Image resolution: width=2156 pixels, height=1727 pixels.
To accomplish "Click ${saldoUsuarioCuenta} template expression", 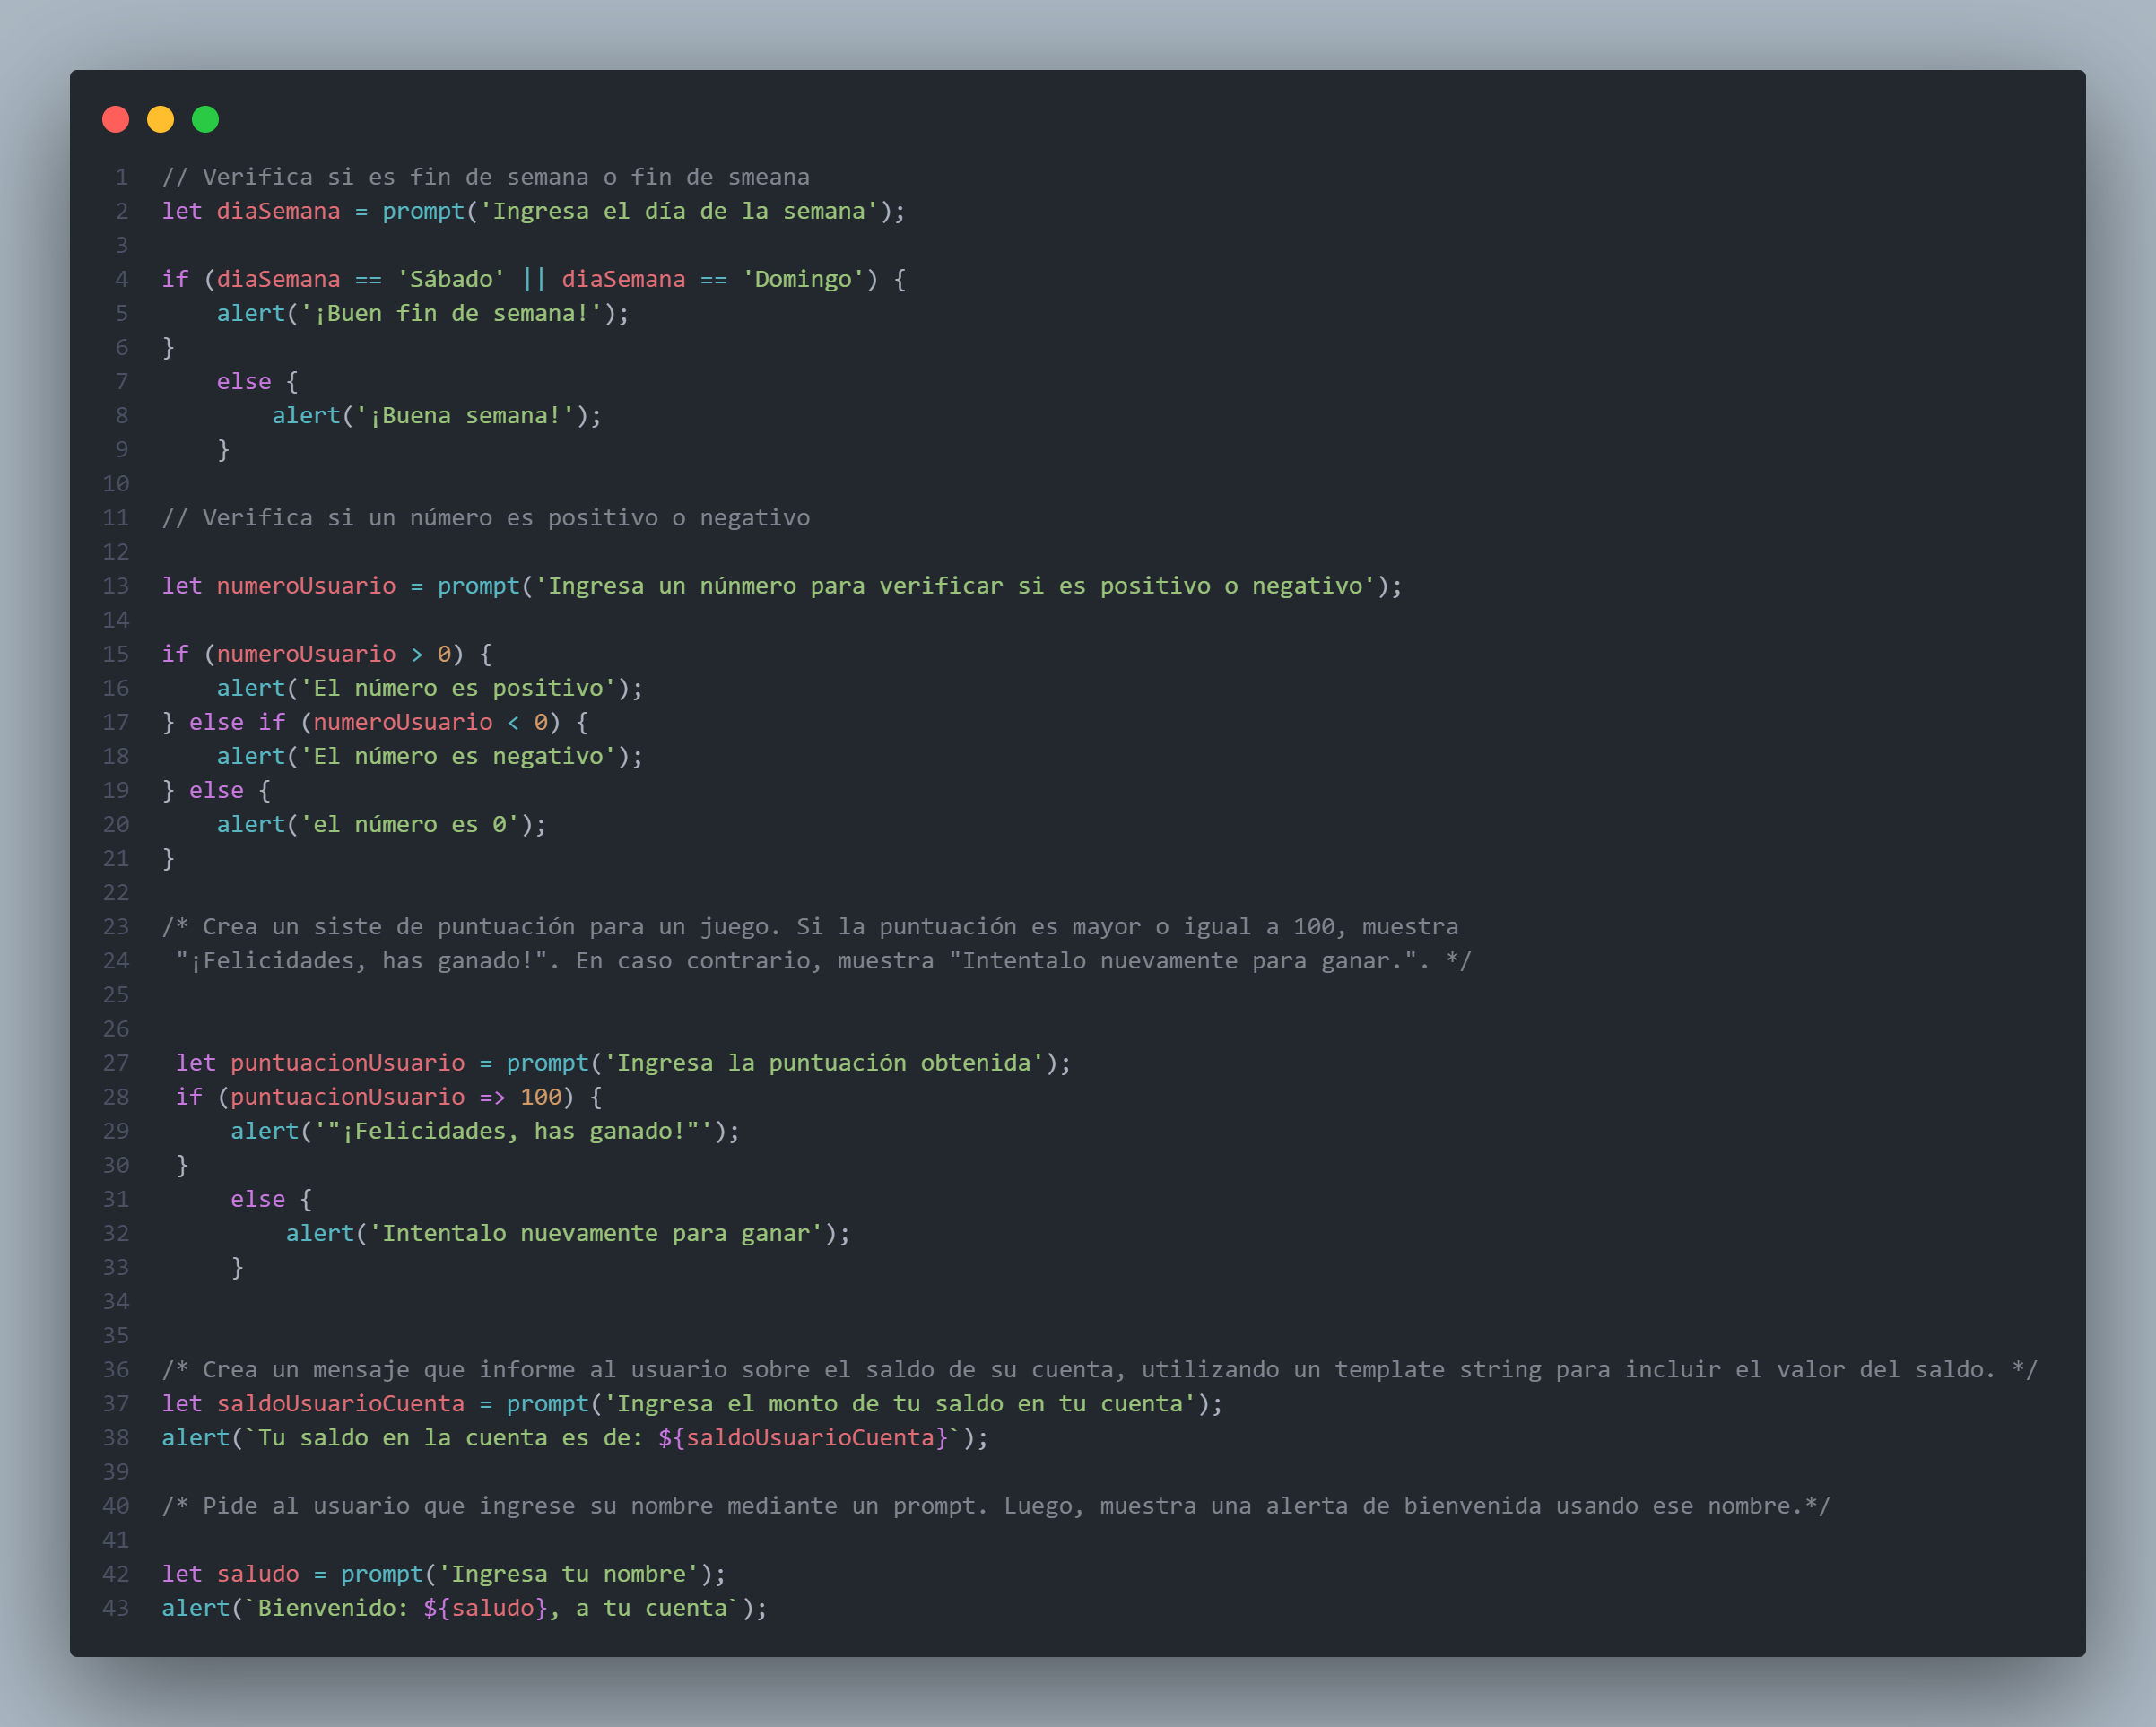I will 803,1437.
